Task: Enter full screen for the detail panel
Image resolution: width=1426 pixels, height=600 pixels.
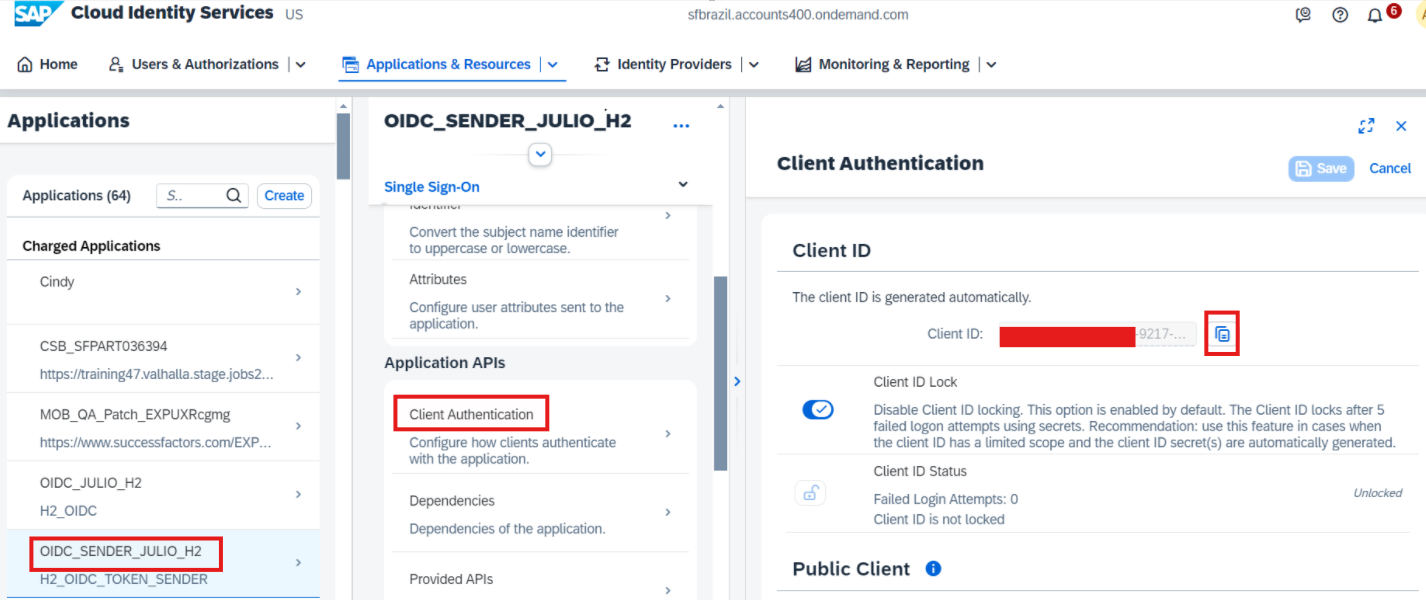Action: [x=1366, y=126]
